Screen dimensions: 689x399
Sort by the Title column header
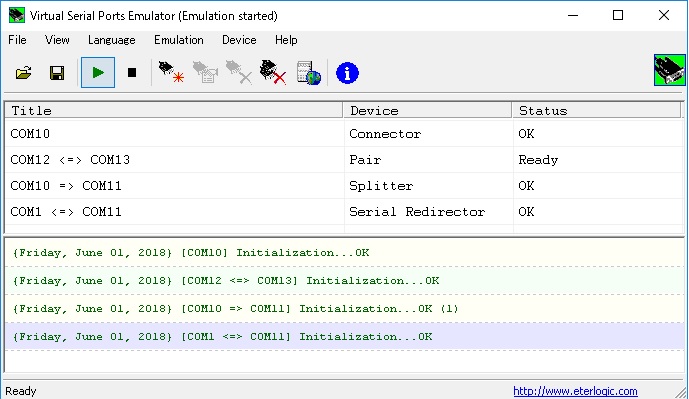click(174, 110)
